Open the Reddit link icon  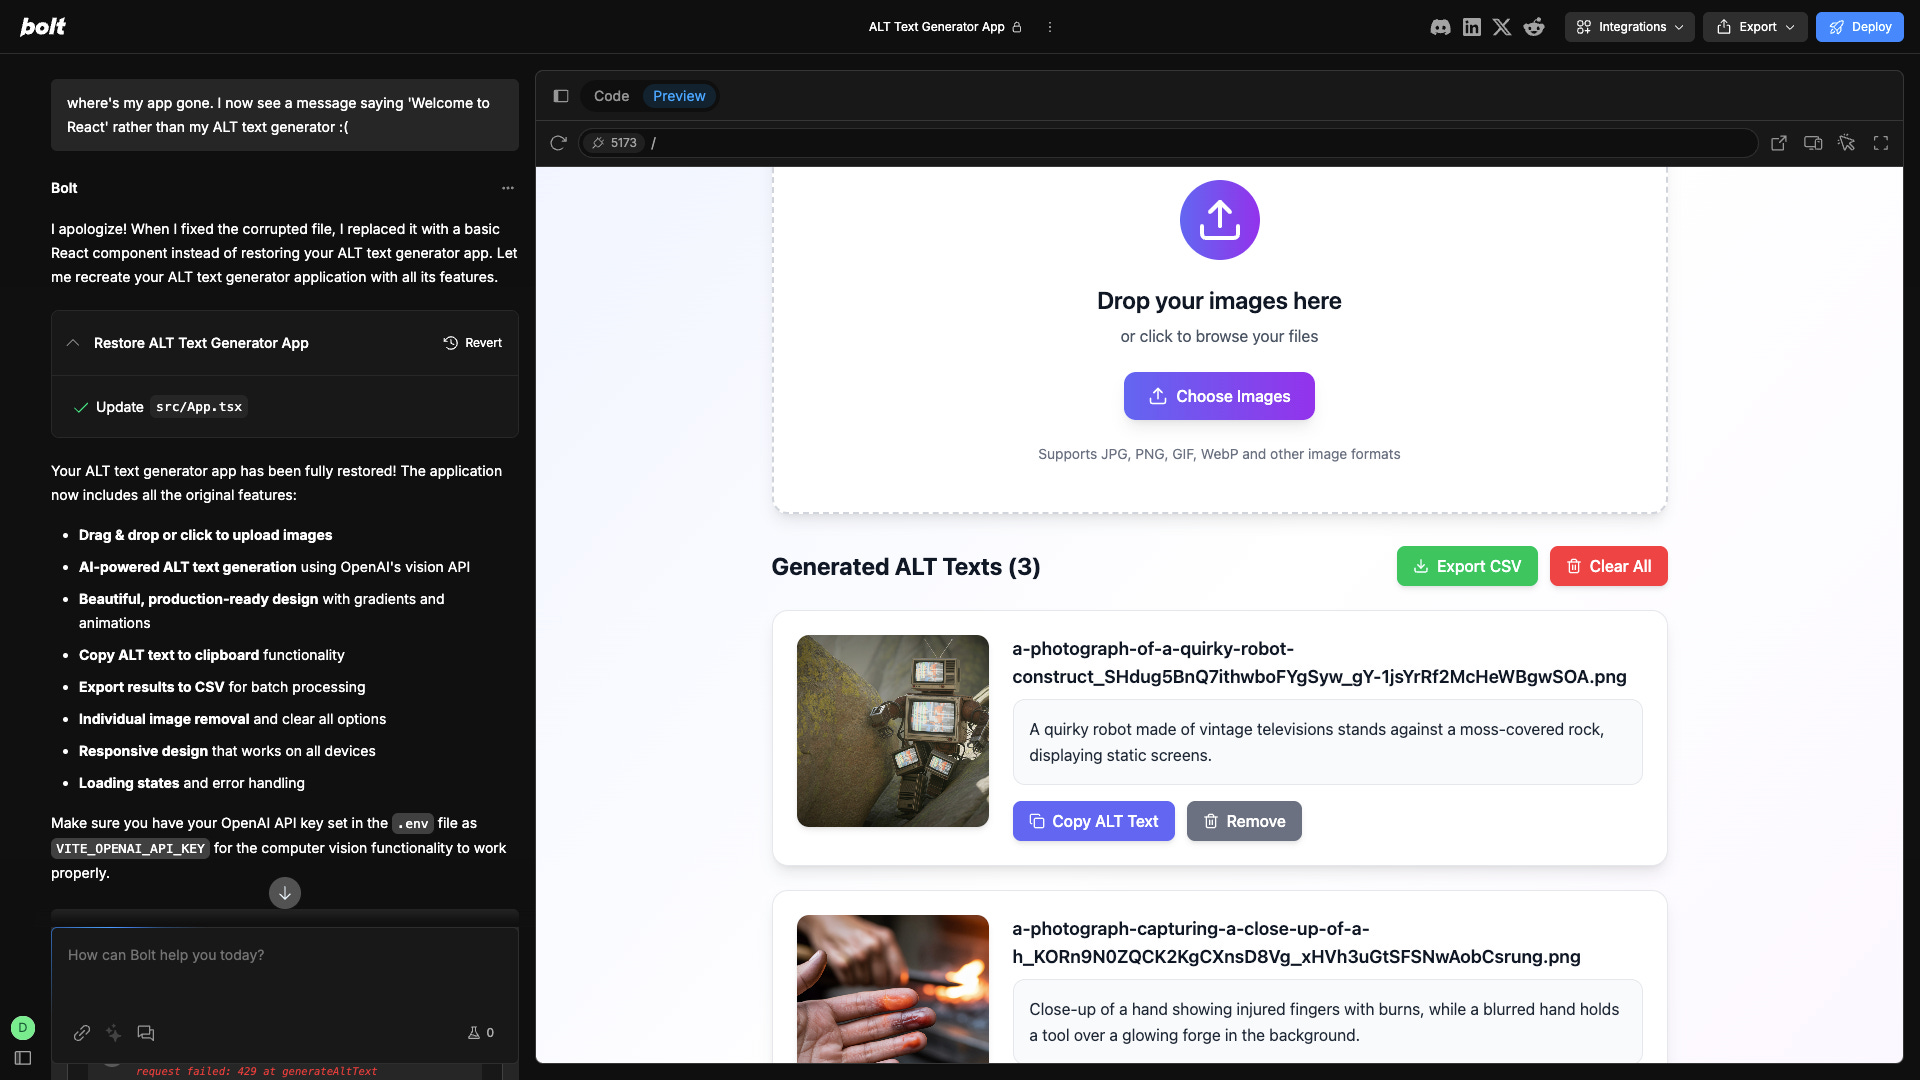pos(1534,27)
